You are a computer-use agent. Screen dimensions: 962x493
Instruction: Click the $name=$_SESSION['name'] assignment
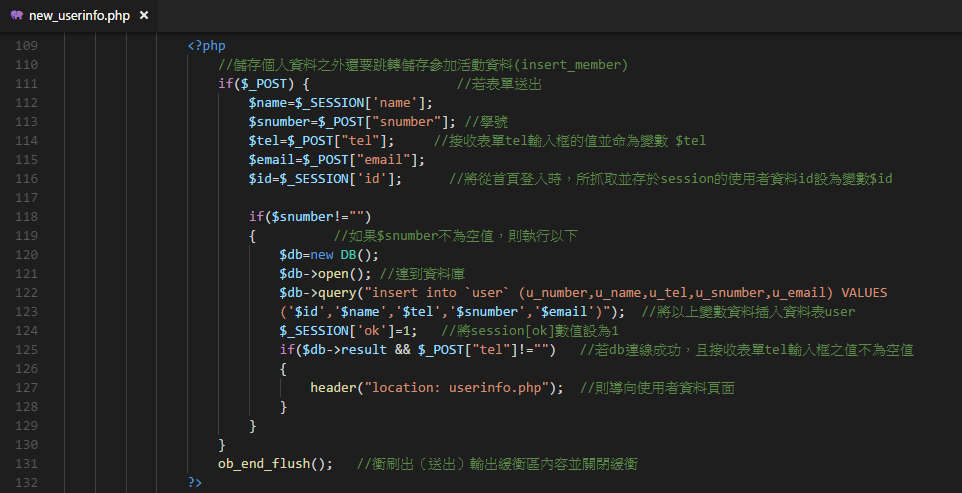click(x=341, y=102)
